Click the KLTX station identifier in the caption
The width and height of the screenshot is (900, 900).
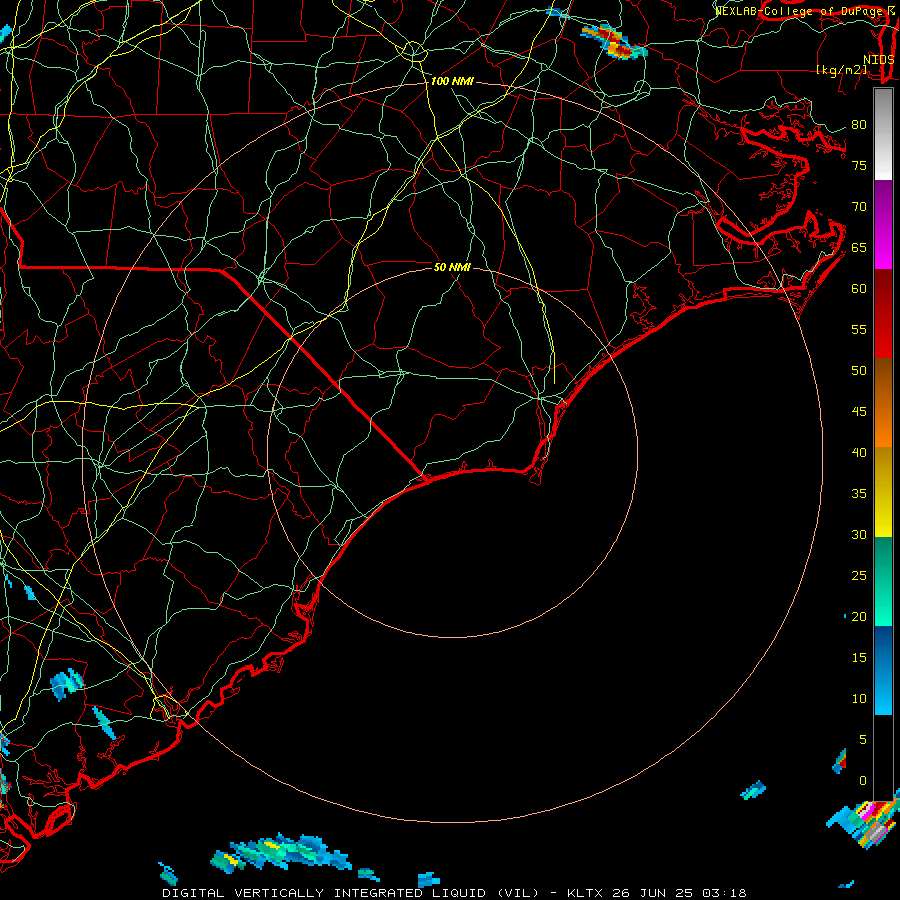(x=584, y=893)
